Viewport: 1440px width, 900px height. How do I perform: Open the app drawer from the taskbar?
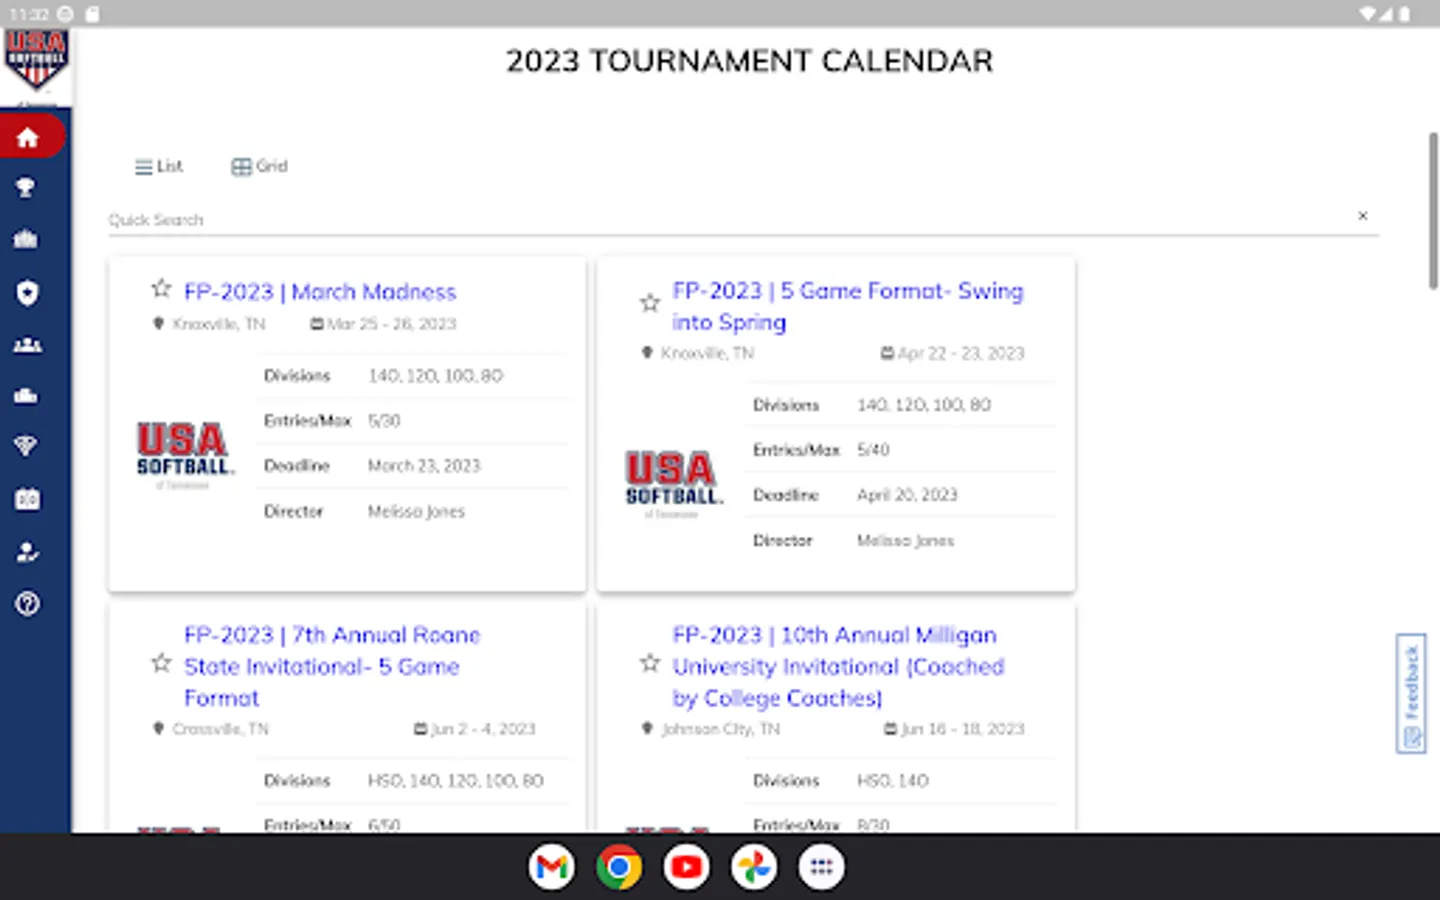coord(821,867)
